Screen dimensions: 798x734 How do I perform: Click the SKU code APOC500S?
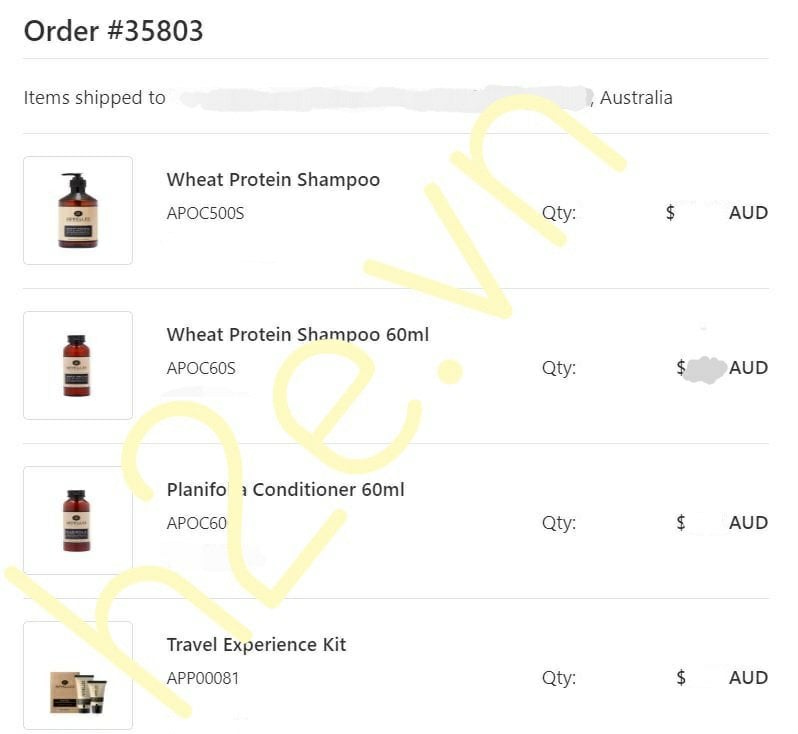(x=205, y=213)
